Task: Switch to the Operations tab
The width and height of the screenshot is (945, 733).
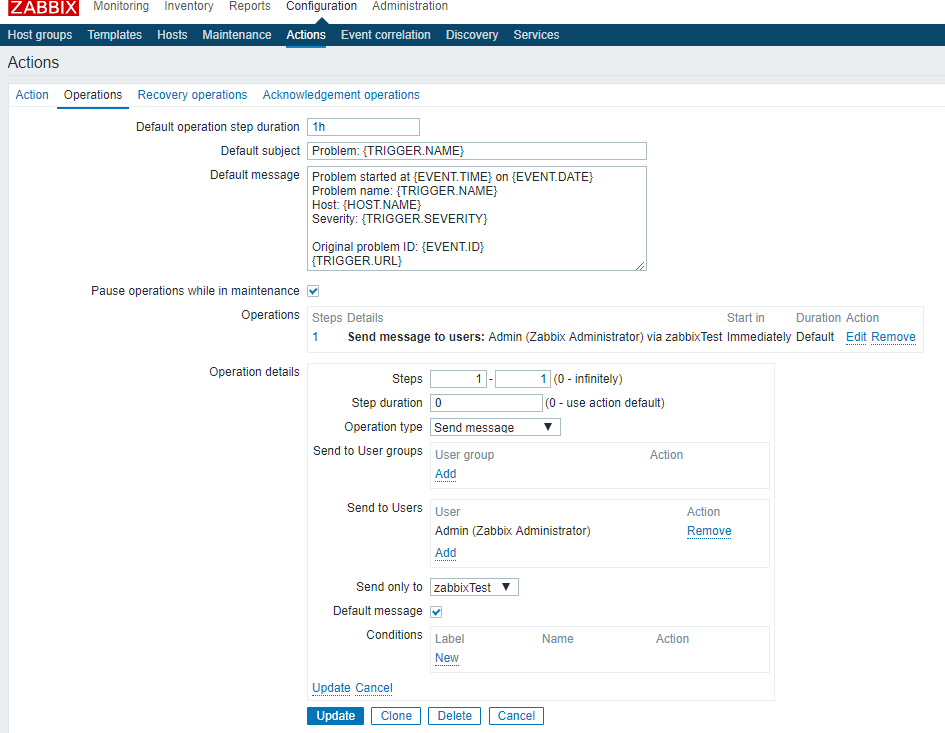Action: 93,95
